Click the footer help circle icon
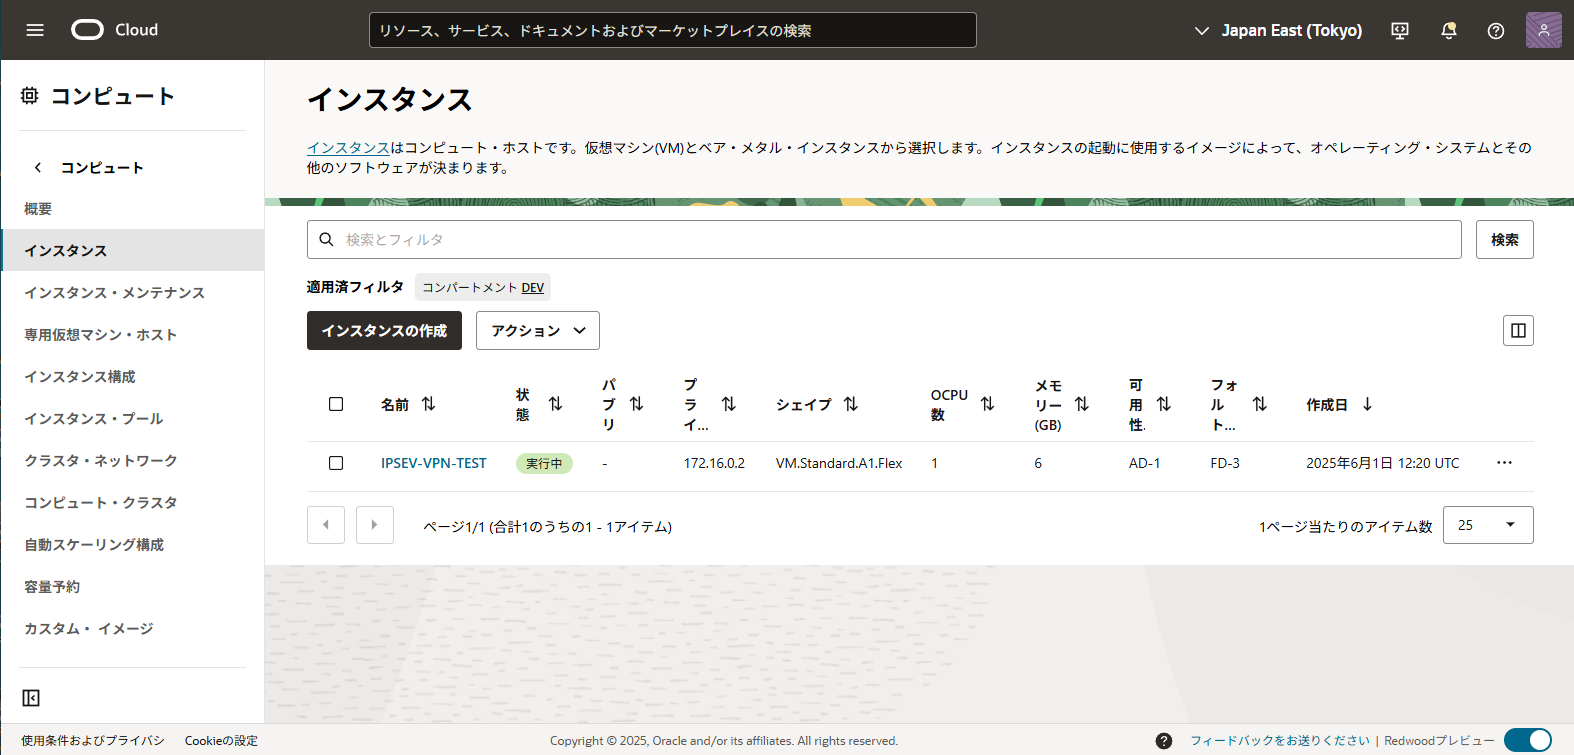This screenshot has height=755, width=1574. [1164, 741]
